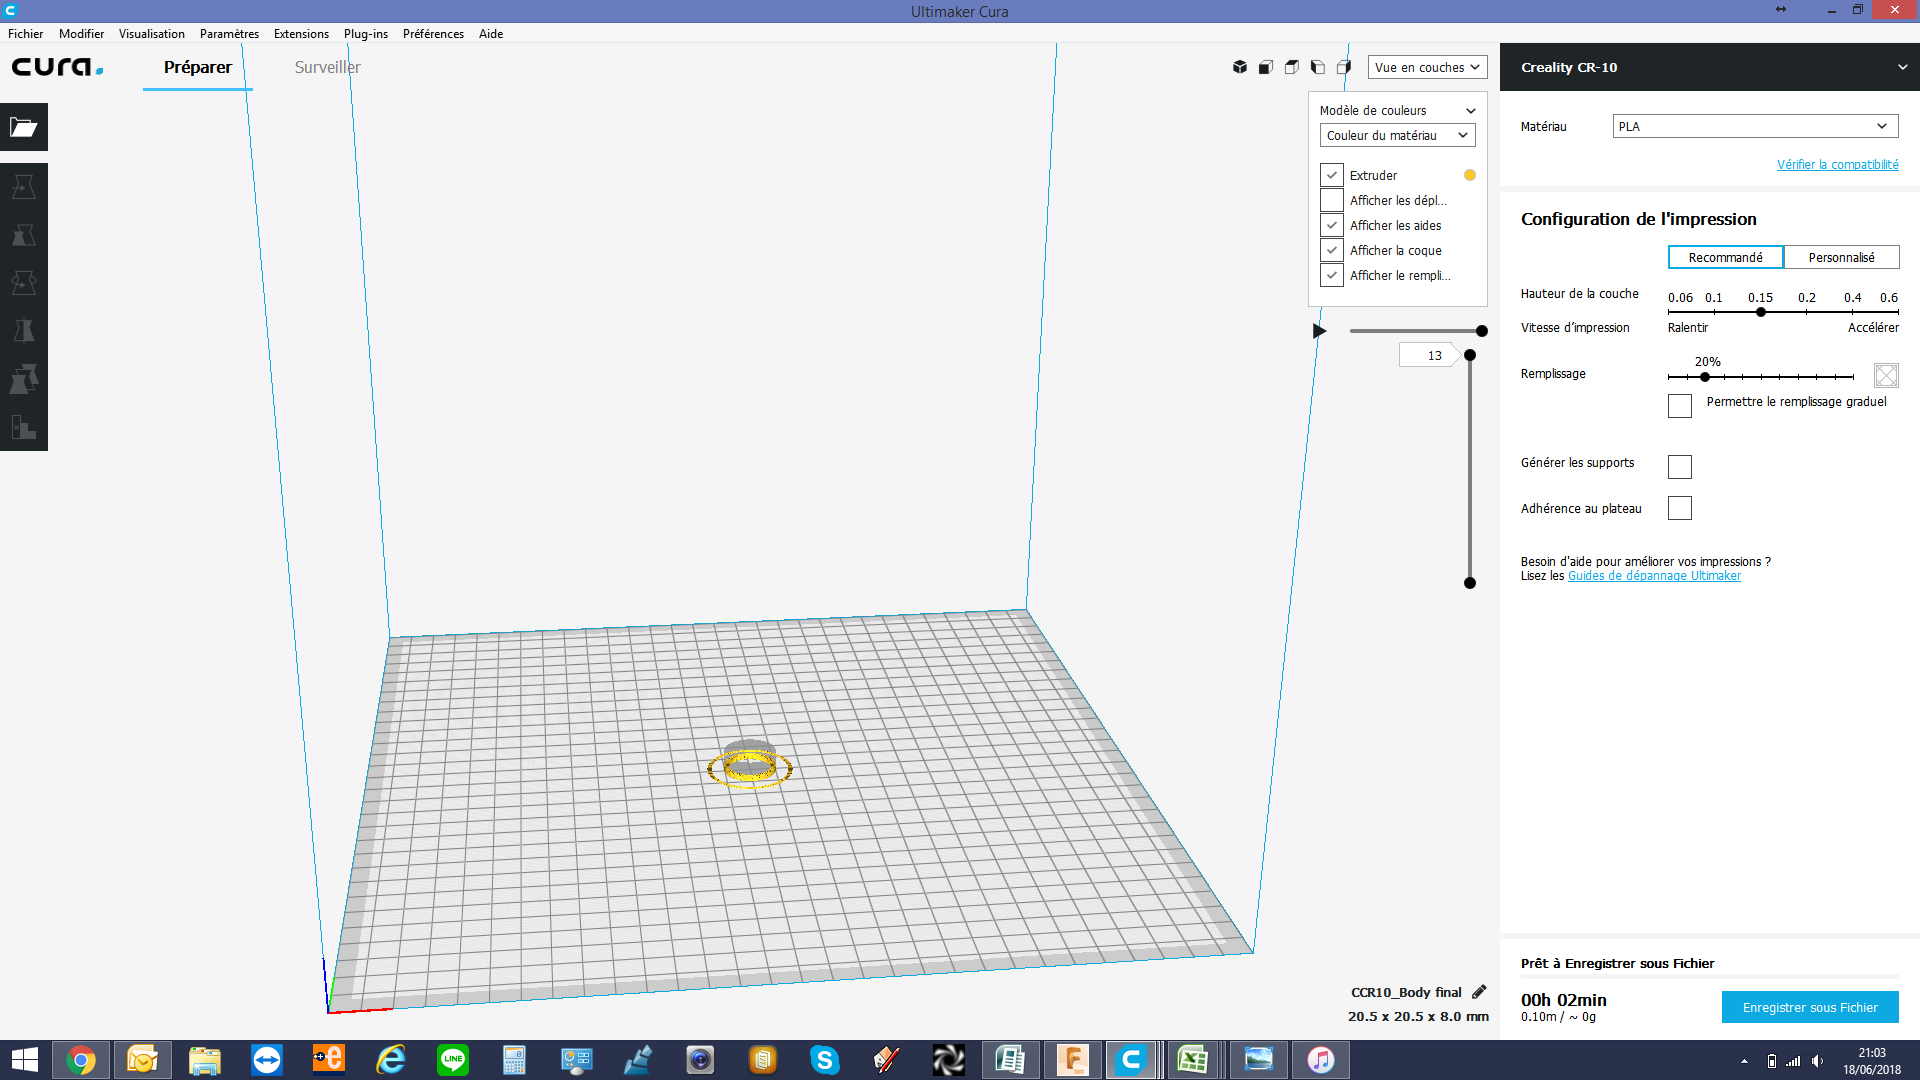Viewport: 1920px width, 1080px height.
Task: Click 'Enregistrer sous Fichier' button
Action: pyautogui.click(x=1810, y=1007)
